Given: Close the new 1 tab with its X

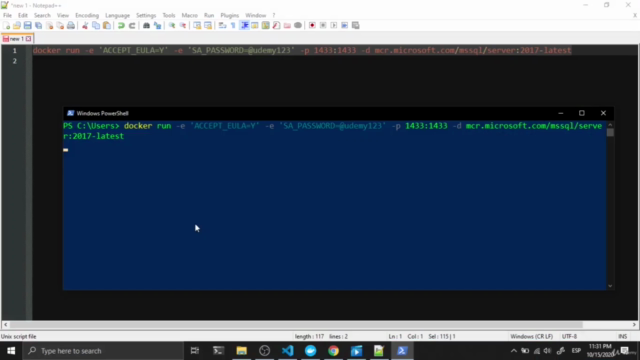Looking at the screenshot, I should coord(28,39).
